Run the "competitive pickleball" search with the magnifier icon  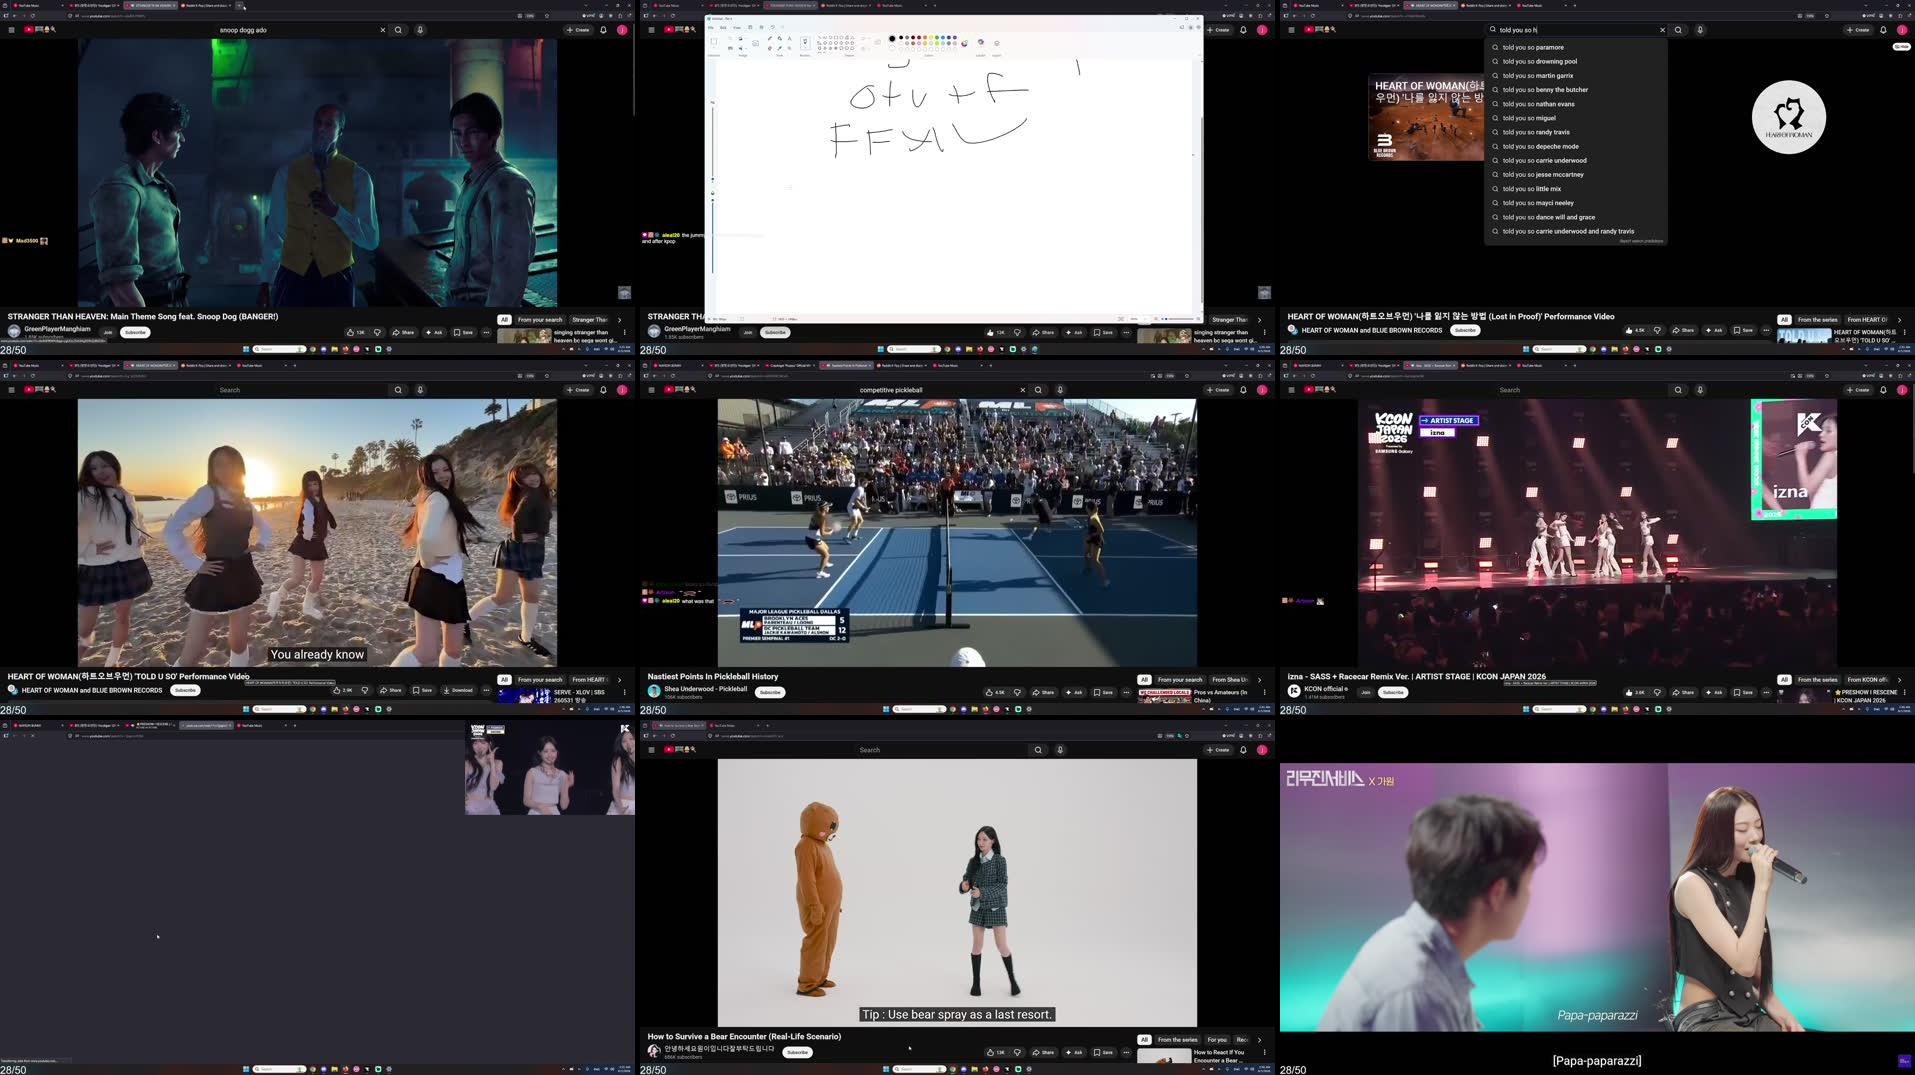1038,390
